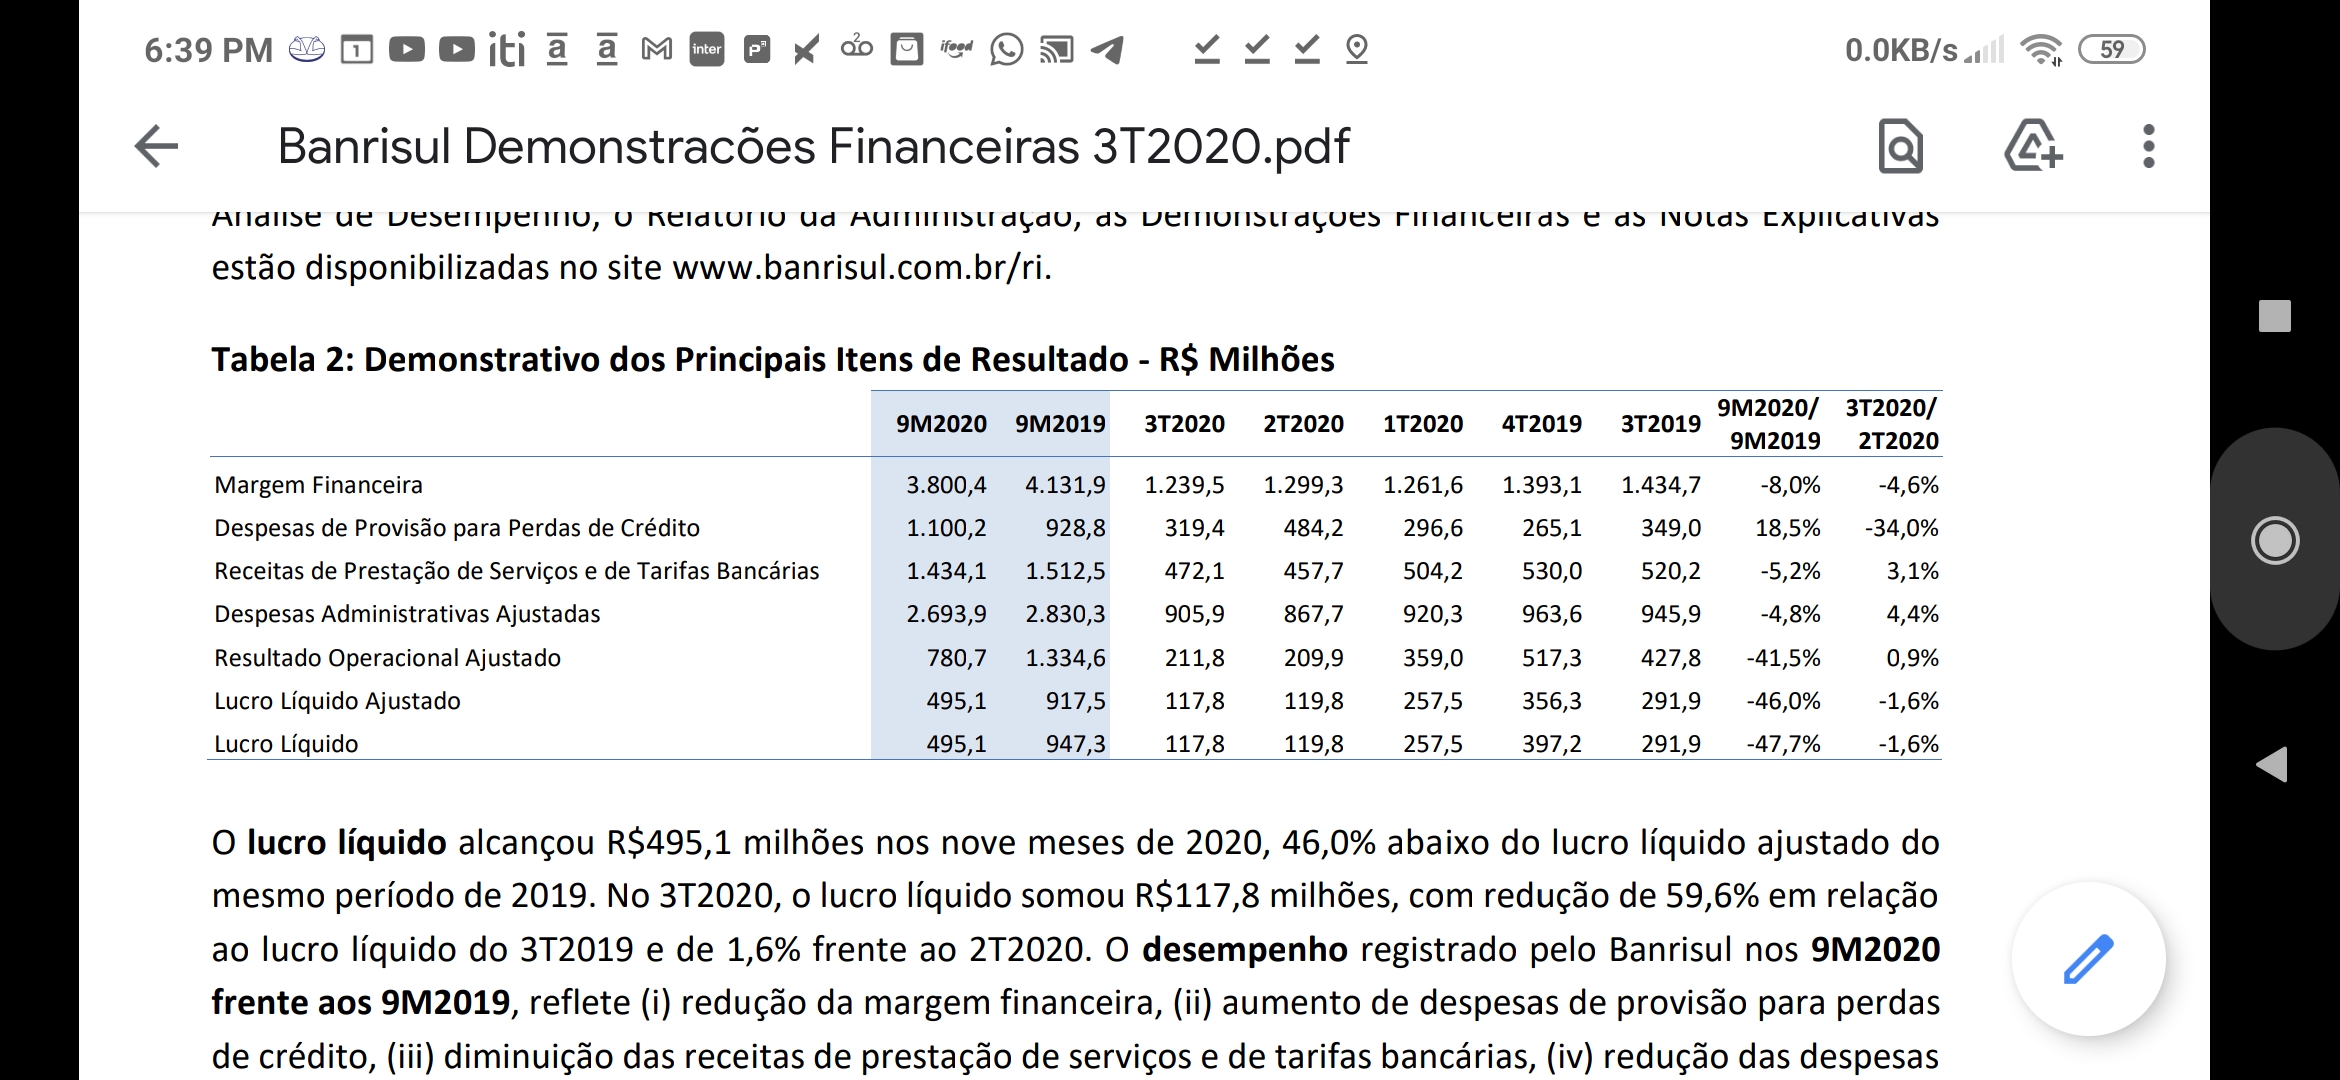
Task: Tap the 9M2019 column header
Action: pos(1060,424)
